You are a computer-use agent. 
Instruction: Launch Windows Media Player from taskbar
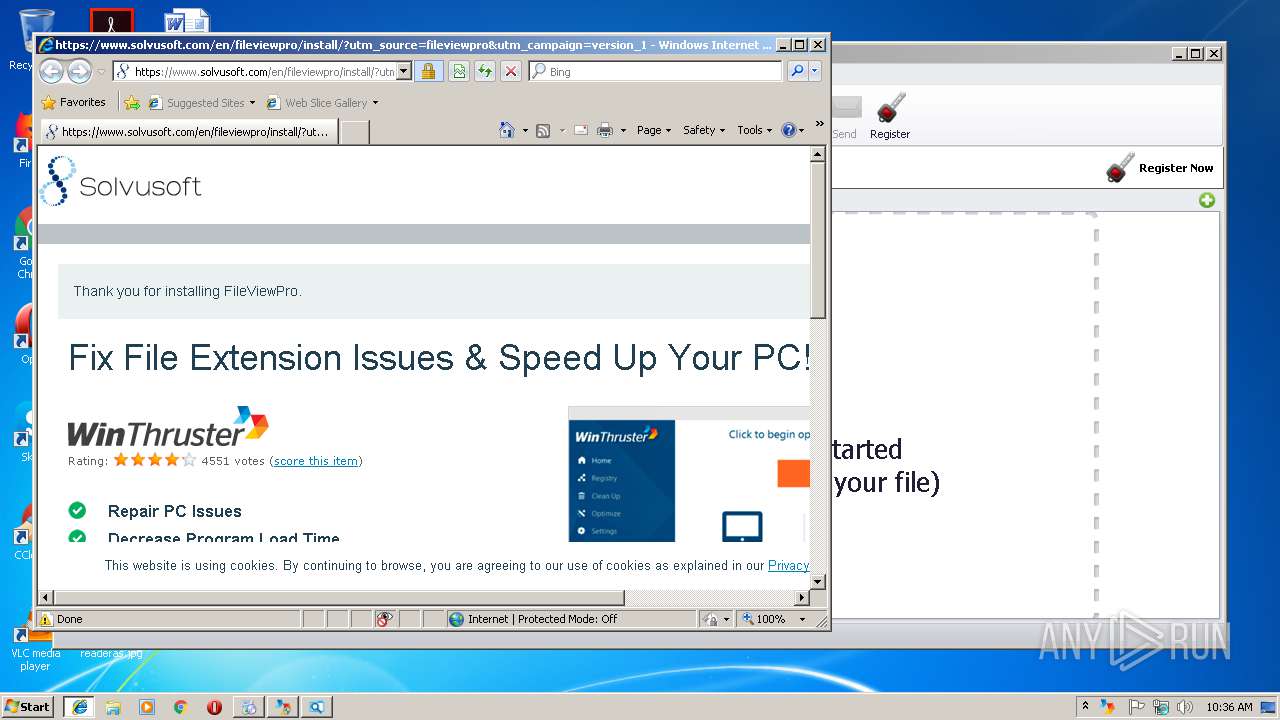147,707
